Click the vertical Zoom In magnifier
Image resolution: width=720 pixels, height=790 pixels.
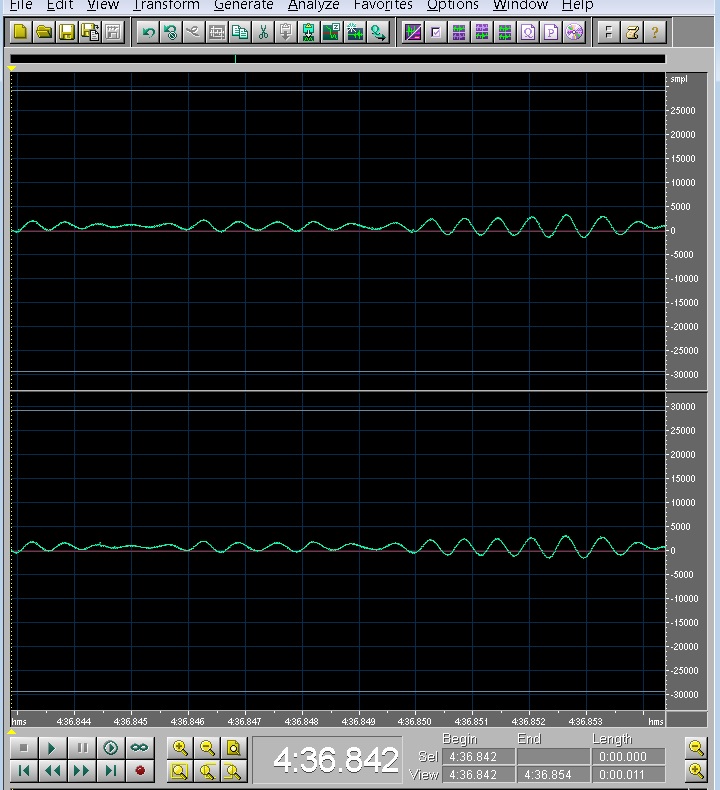(696, 770)
